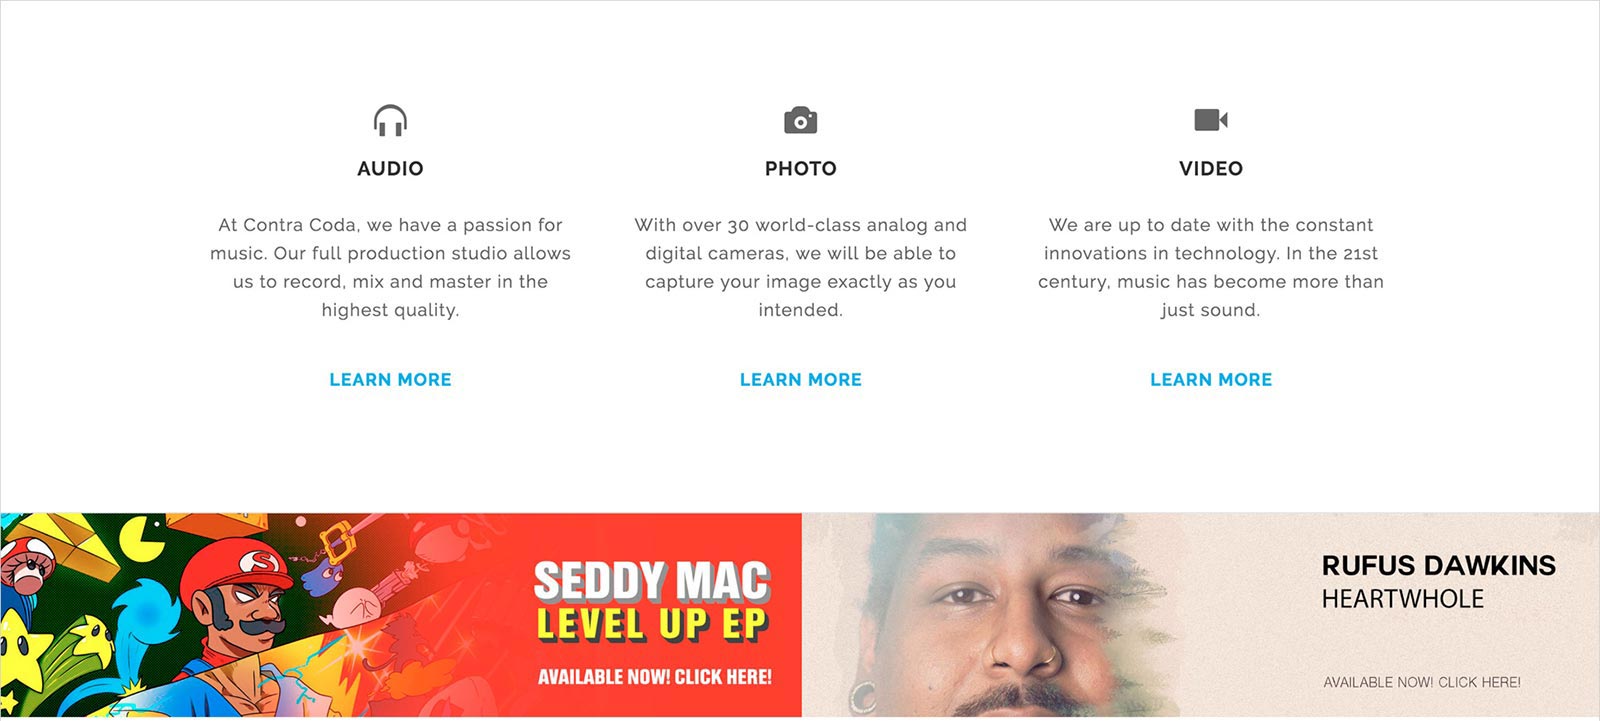
Task: Select the VIDEO heading
Action: point(1211,169)
